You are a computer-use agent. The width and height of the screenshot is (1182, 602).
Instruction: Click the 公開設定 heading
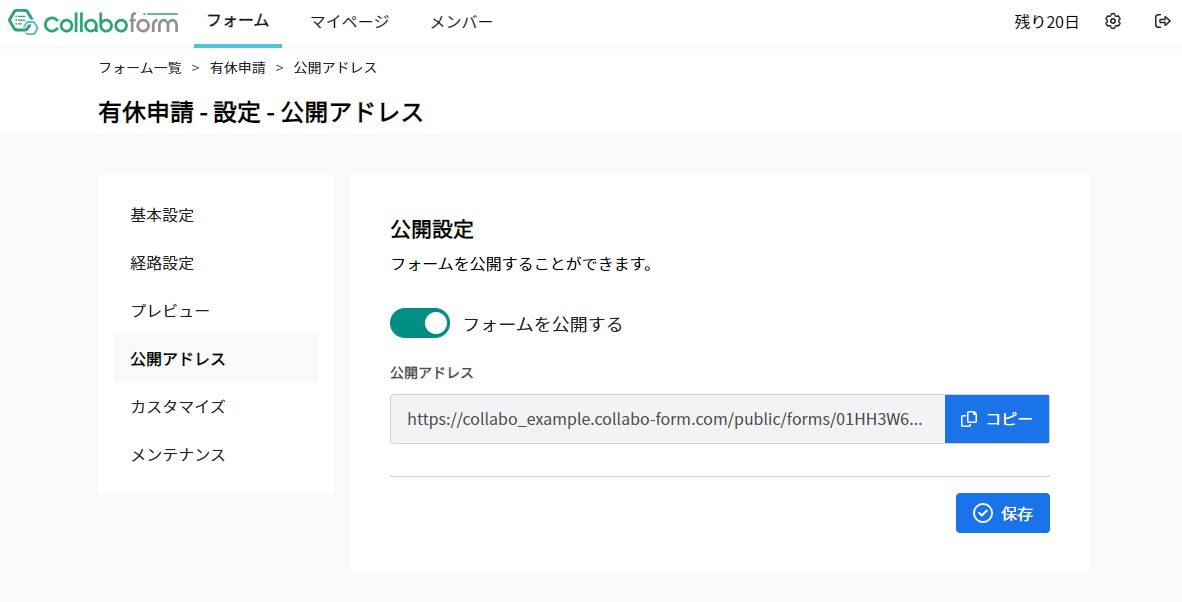pyautogui.click(x=432, y=229)
